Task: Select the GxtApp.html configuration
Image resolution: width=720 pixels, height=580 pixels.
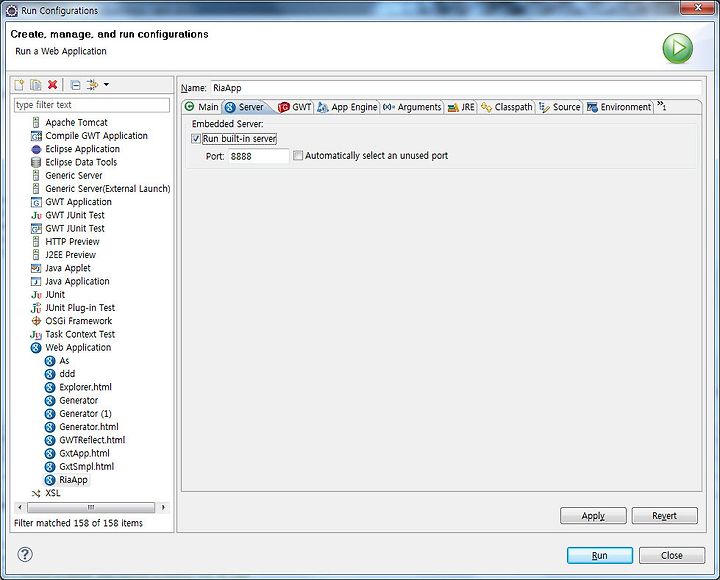Action: point(84,454)
